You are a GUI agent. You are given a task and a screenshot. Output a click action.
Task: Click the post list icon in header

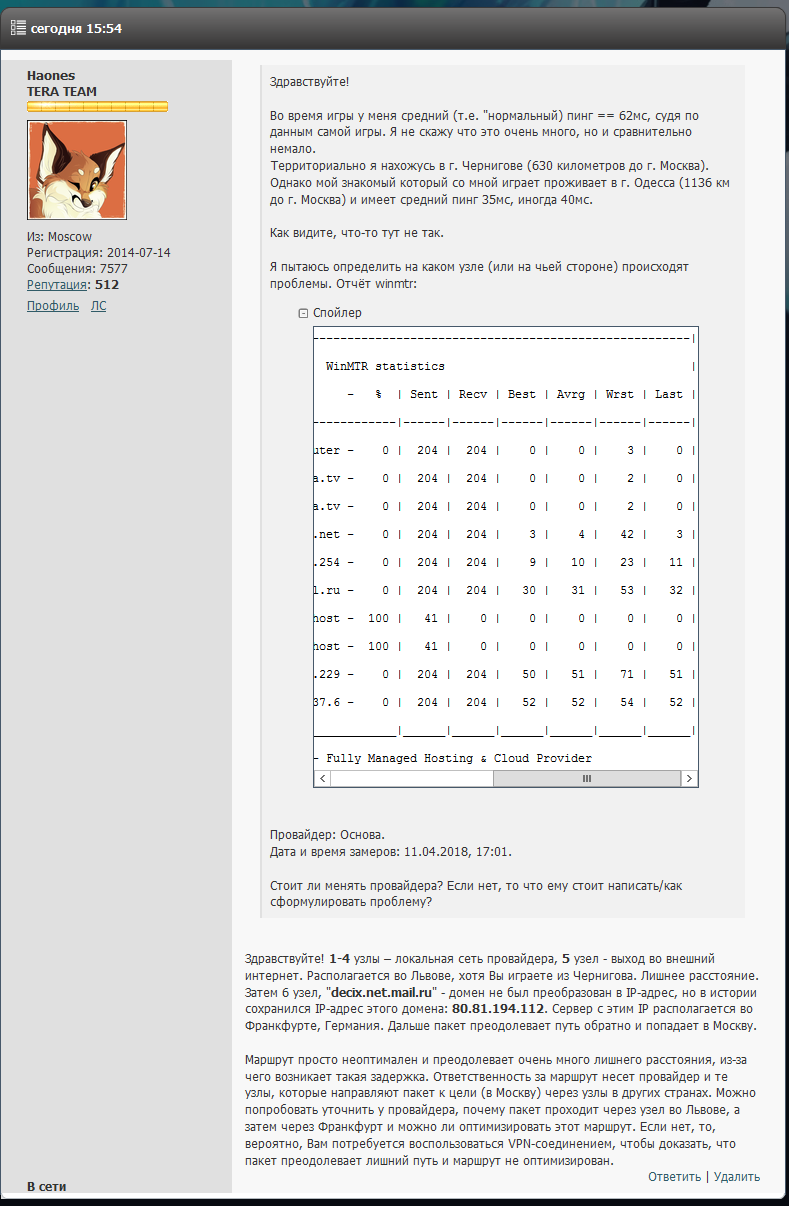click(18, 28)
